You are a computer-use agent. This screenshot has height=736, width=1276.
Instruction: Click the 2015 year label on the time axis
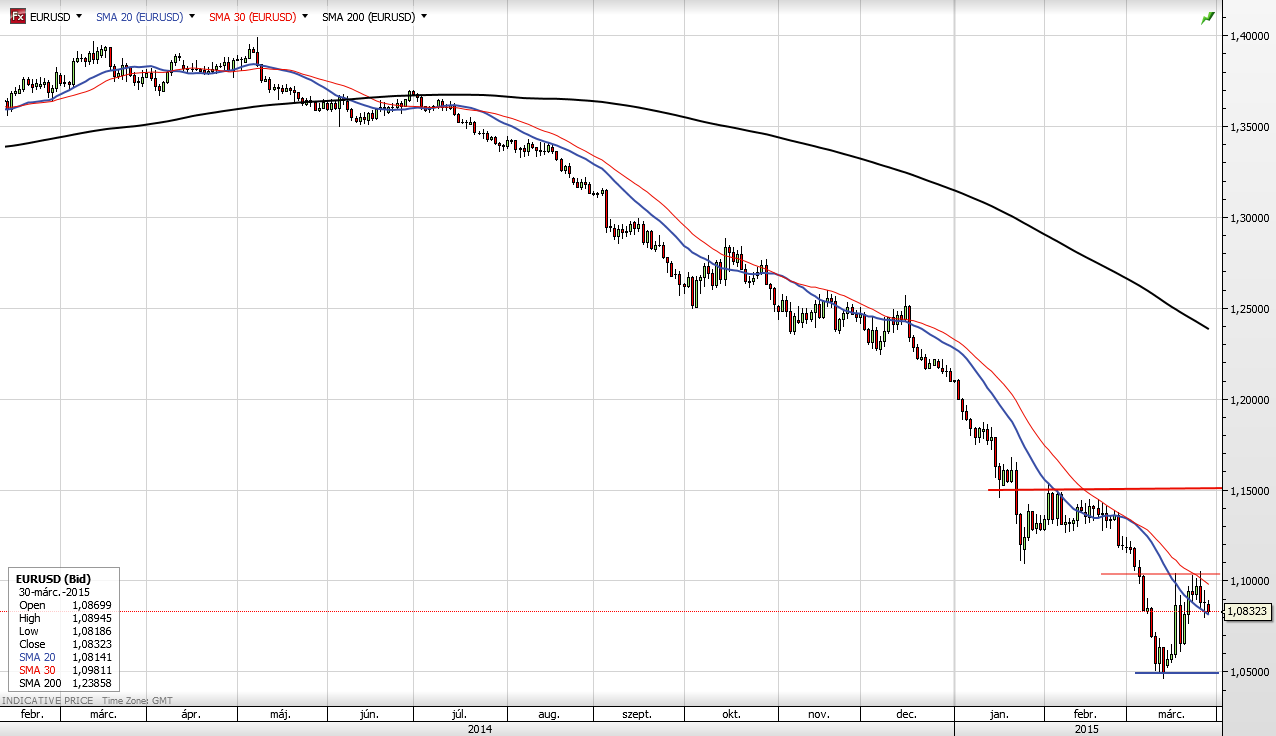click(1085, 729)
